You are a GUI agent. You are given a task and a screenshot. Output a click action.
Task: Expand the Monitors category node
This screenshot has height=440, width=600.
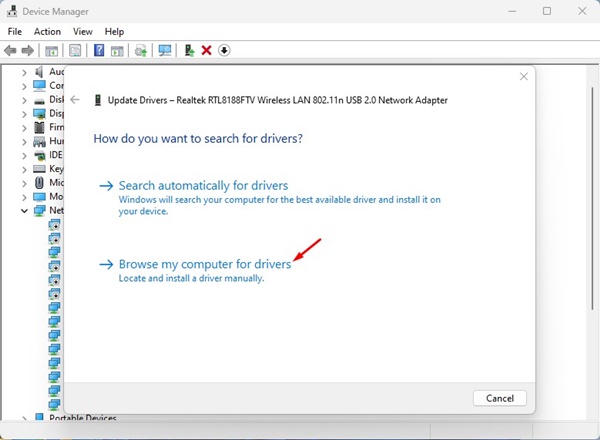[x=24, y=197]
